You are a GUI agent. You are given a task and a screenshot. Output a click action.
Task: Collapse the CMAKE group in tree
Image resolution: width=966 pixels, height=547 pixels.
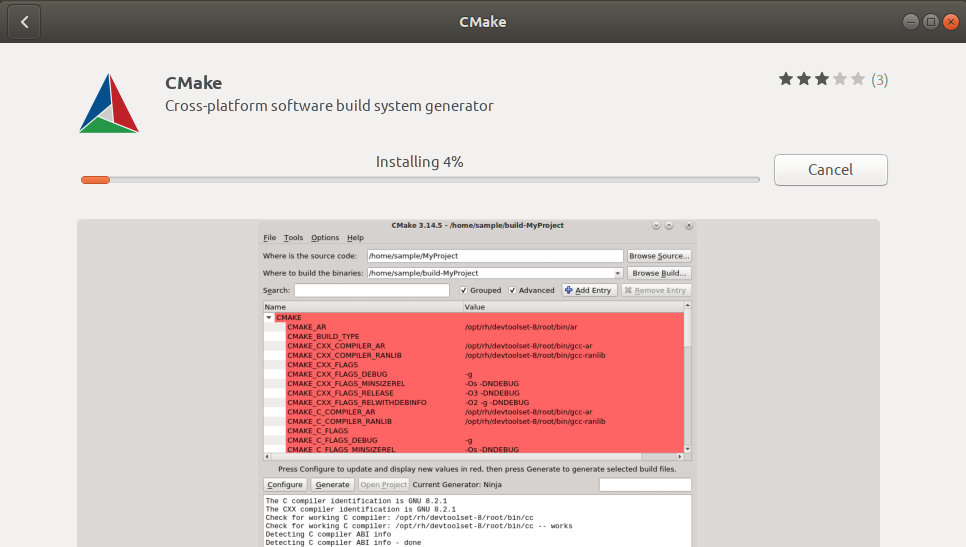tap(268, 318)
